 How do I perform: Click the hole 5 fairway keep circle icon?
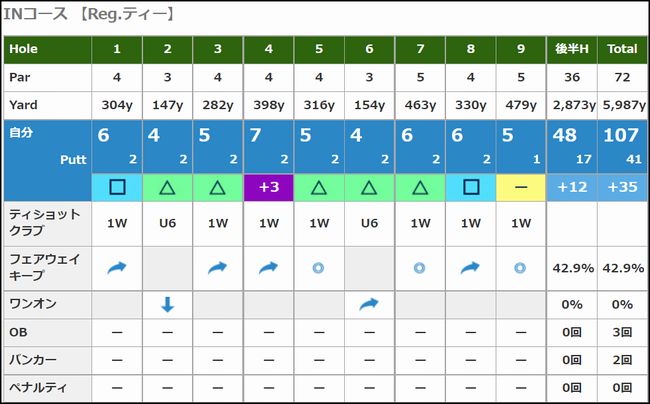(319, 268)
